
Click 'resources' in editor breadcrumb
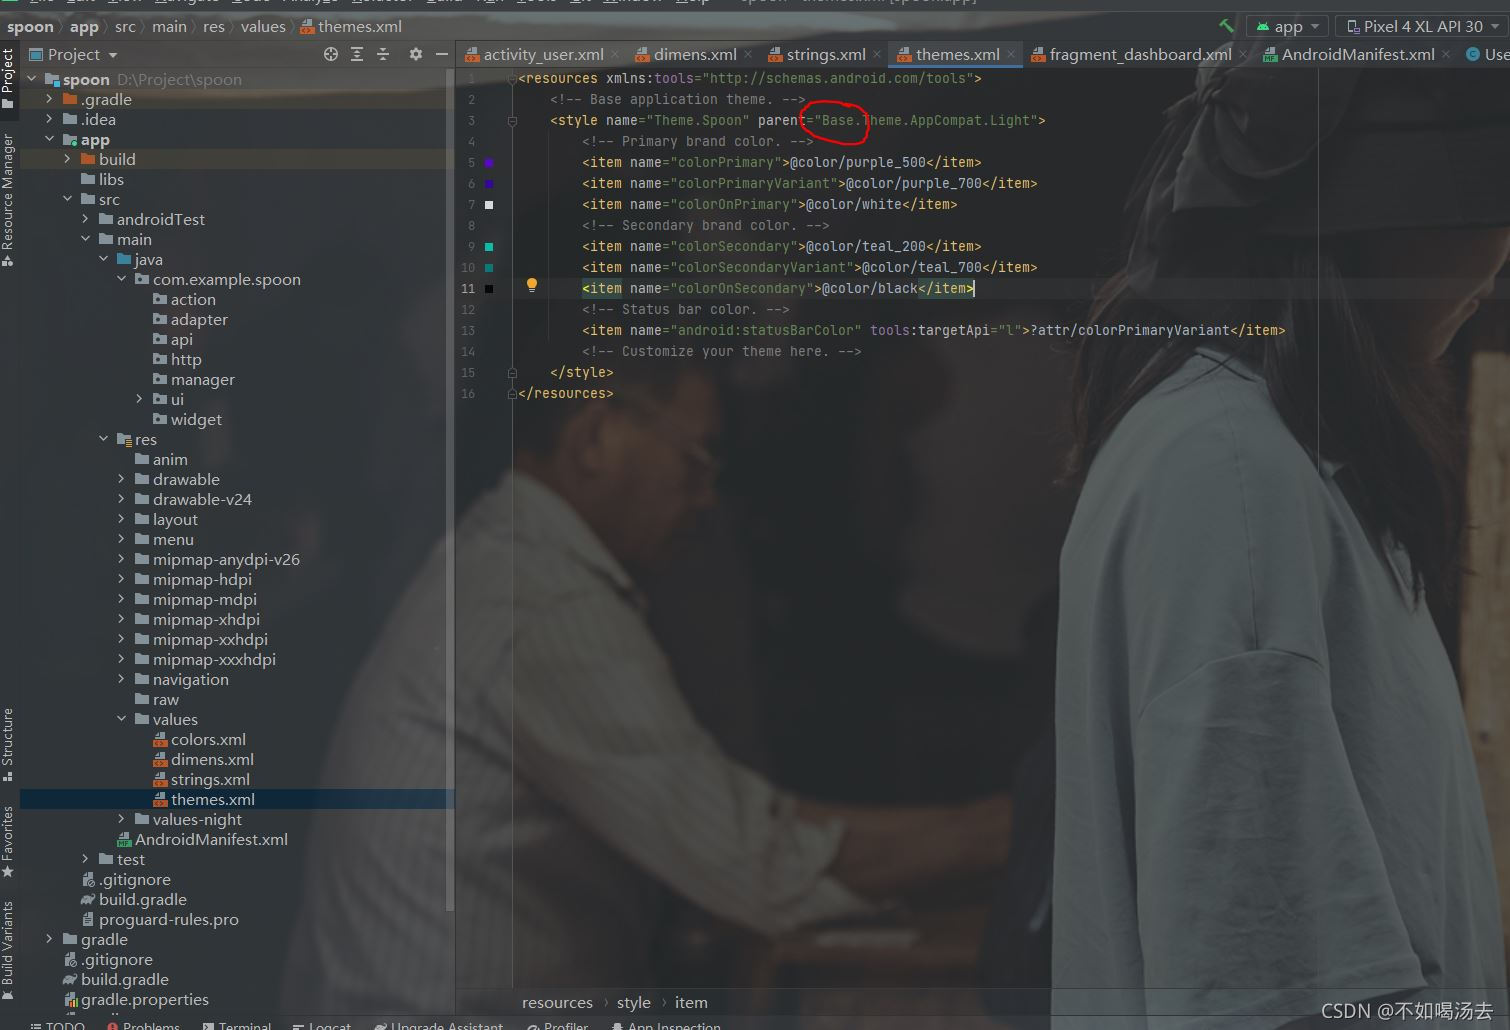tap(557, 1002)
